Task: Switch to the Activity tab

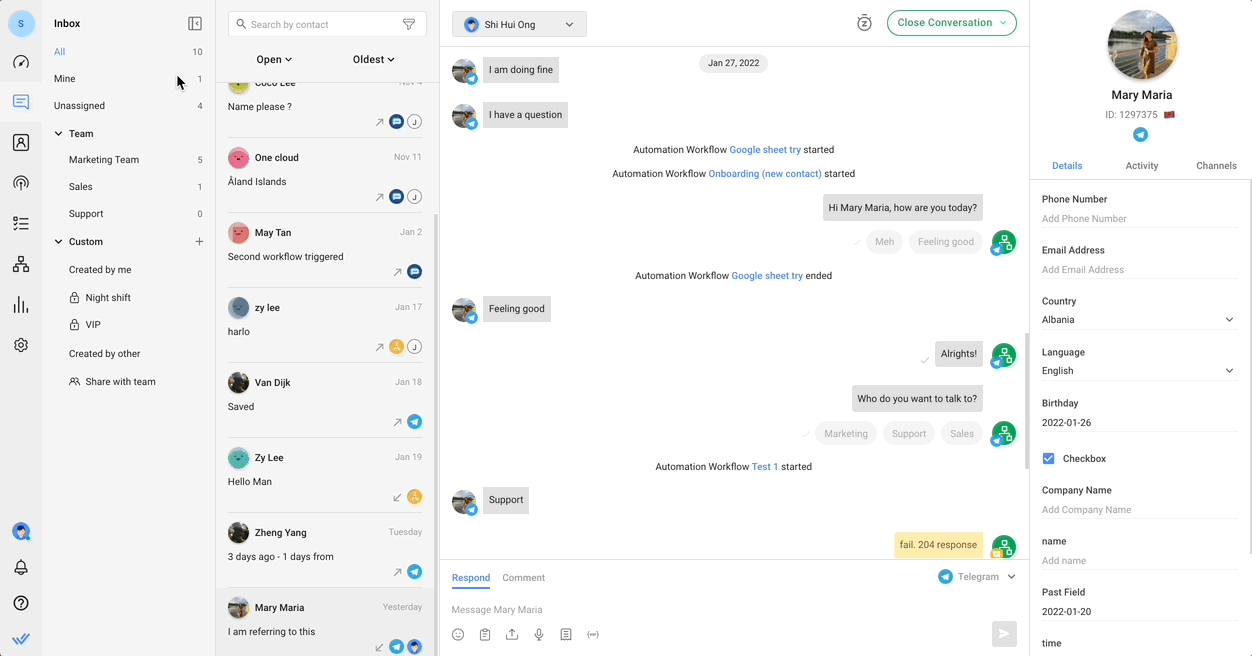Action: (x=1141, y=166)
